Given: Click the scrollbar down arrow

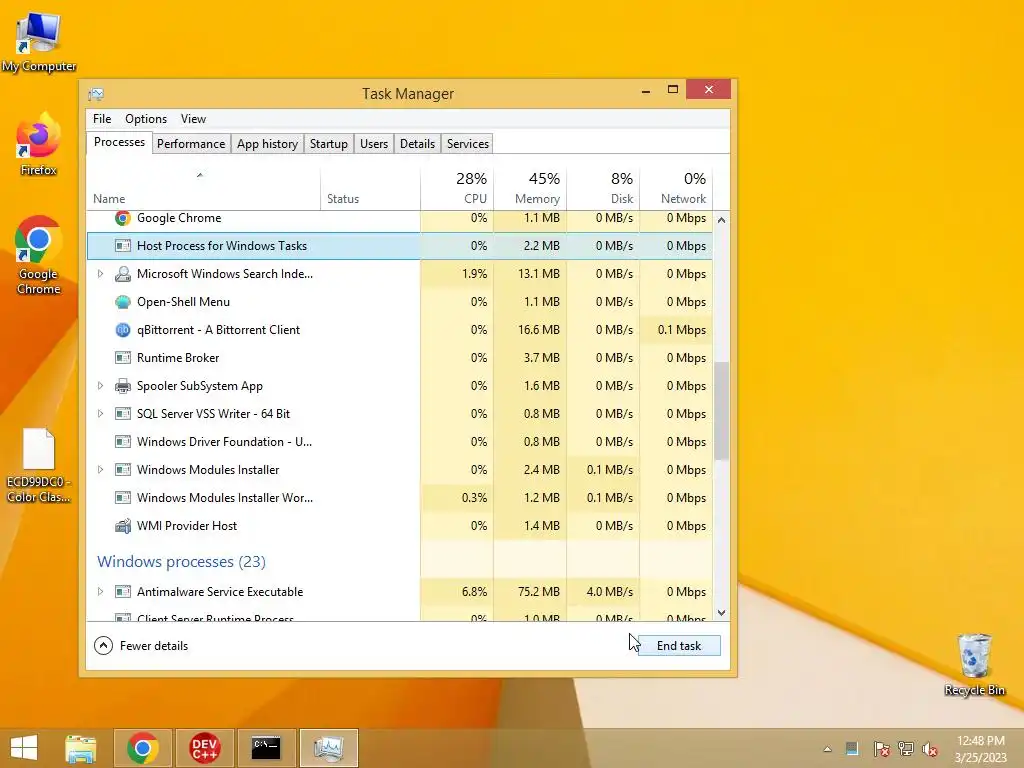Looking at the screenshot, I should (721, 613).
